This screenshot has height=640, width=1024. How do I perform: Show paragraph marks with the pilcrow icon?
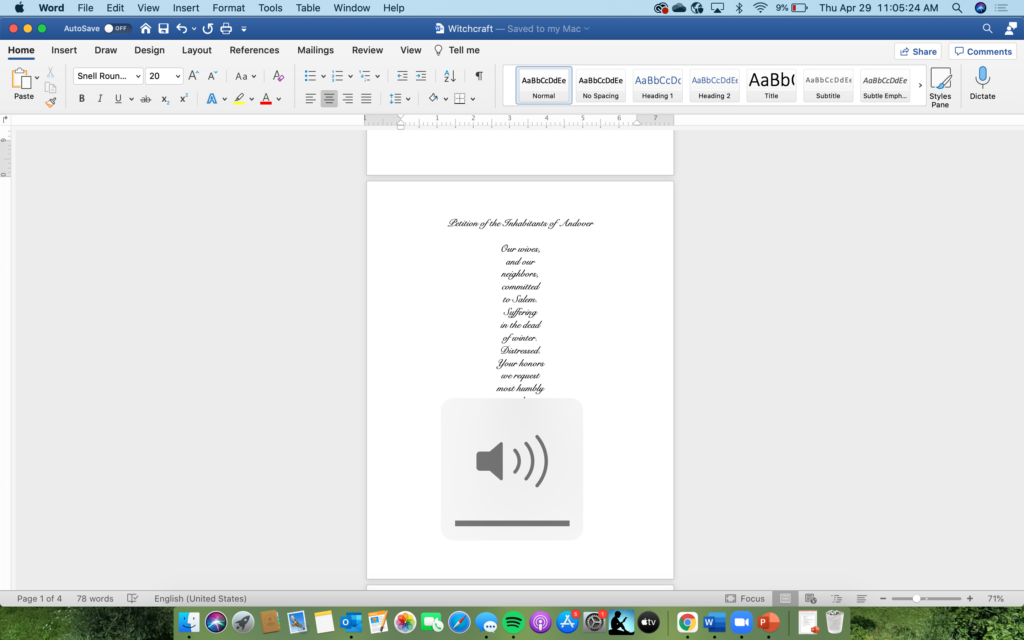479,76
